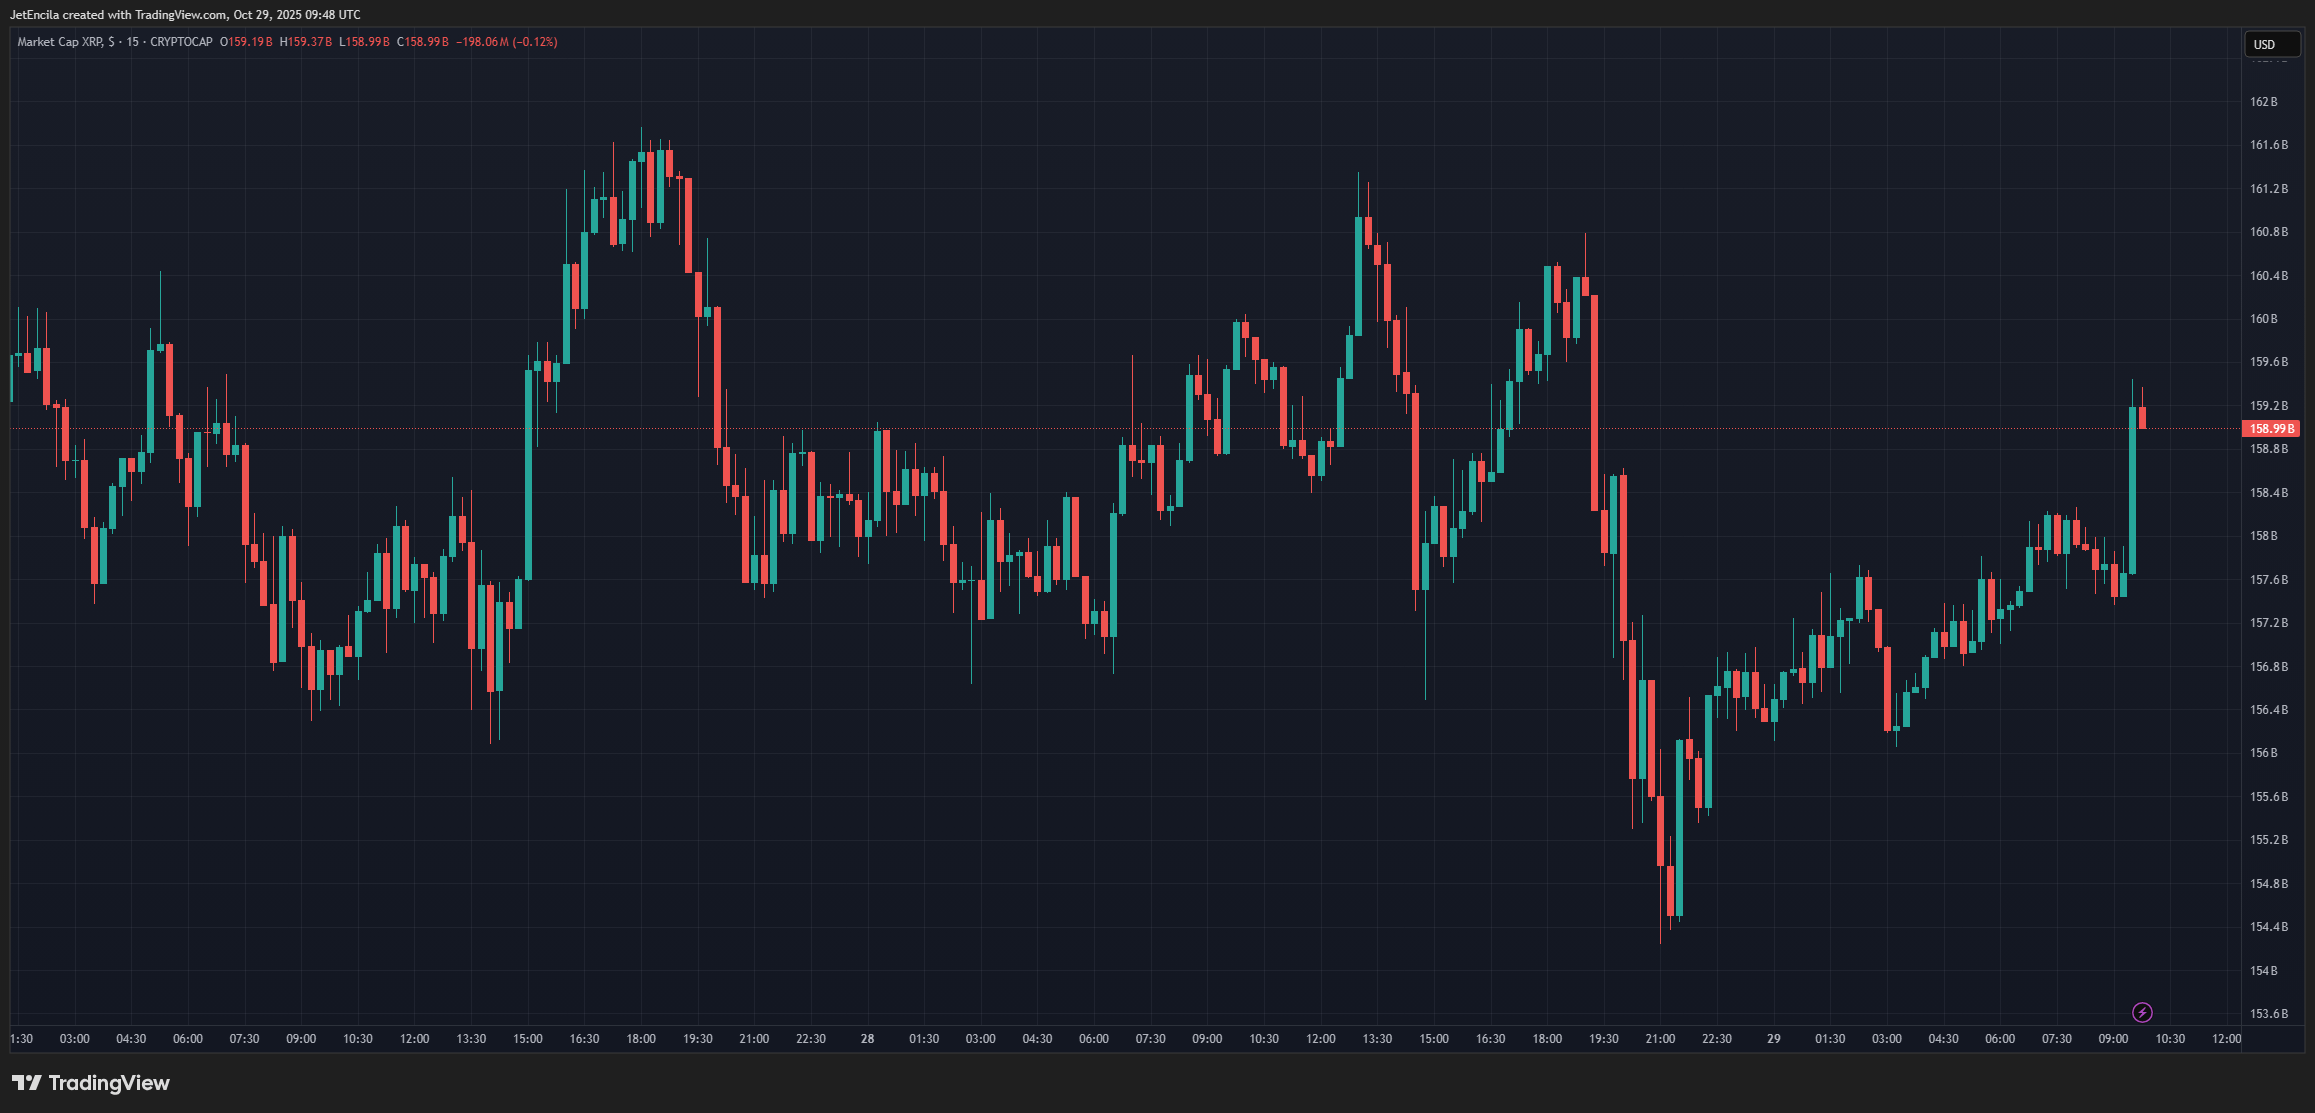Click the date marker 28 on time axis
The image size is (2315, 1113).
[867, 1039]
